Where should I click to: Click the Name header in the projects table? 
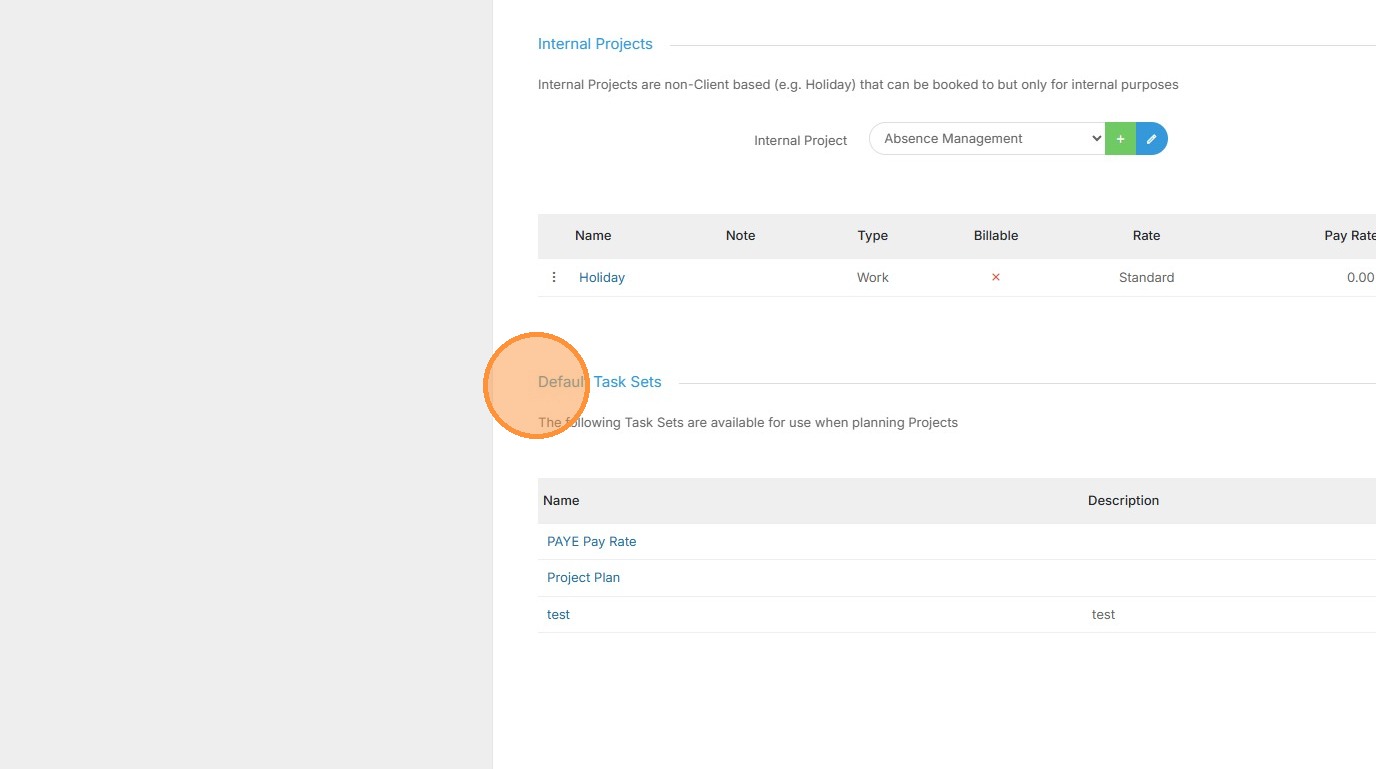pyautogui.click(x=593, y=236)
